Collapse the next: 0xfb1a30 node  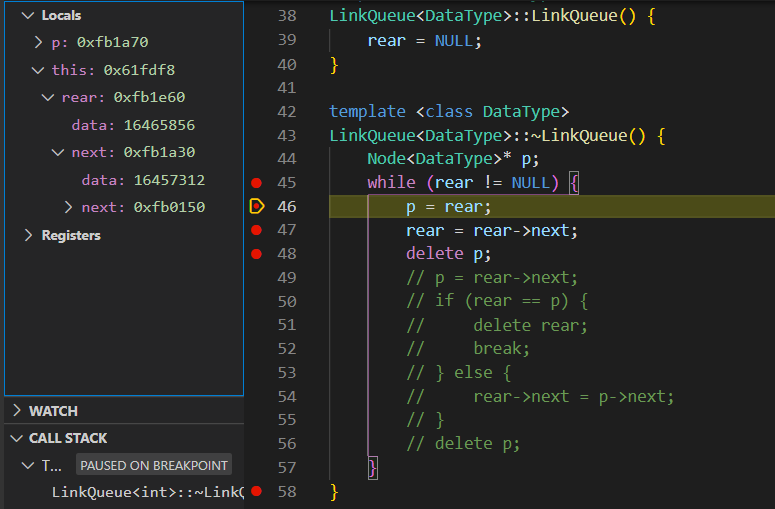pos(58,152)
